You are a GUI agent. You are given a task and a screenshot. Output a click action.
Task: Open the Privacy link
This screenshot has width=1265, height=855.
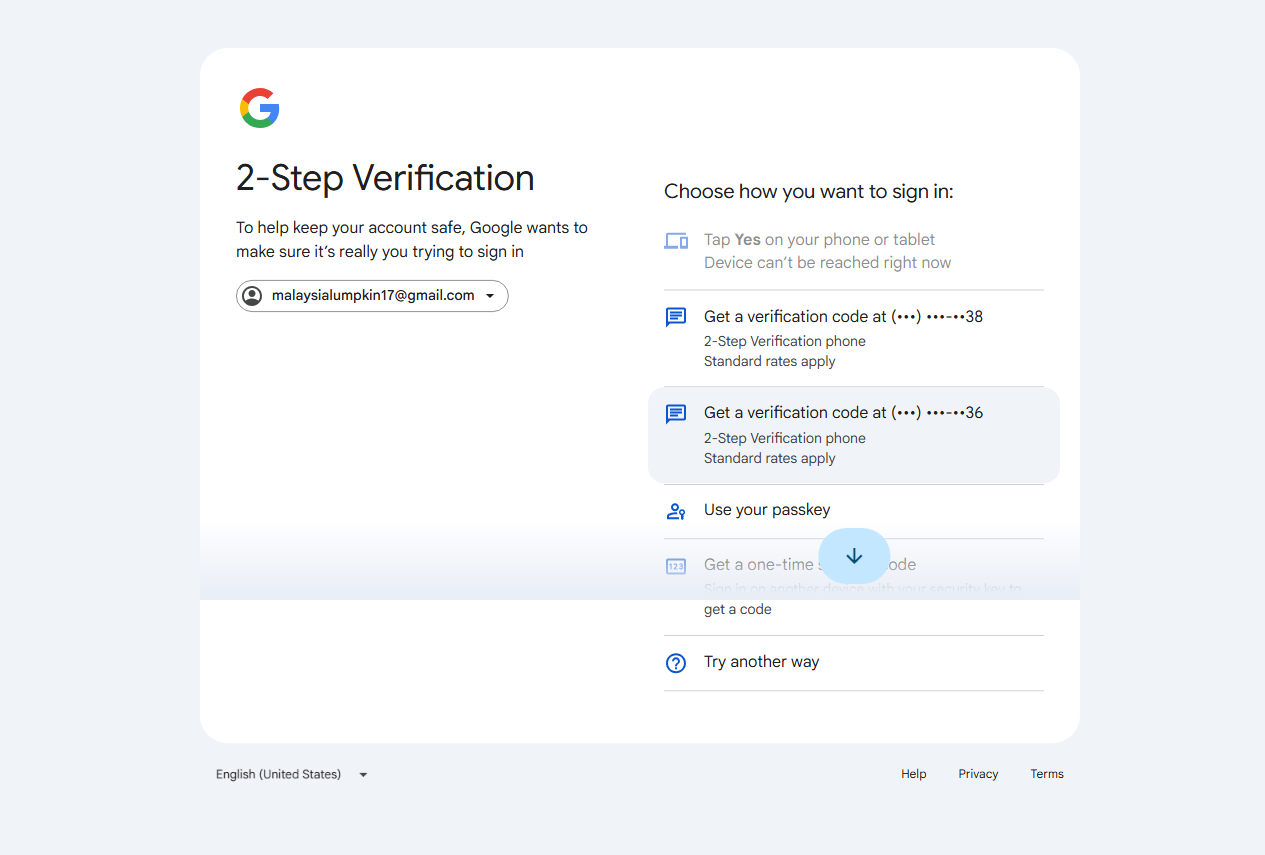click(x=978, y=774)
